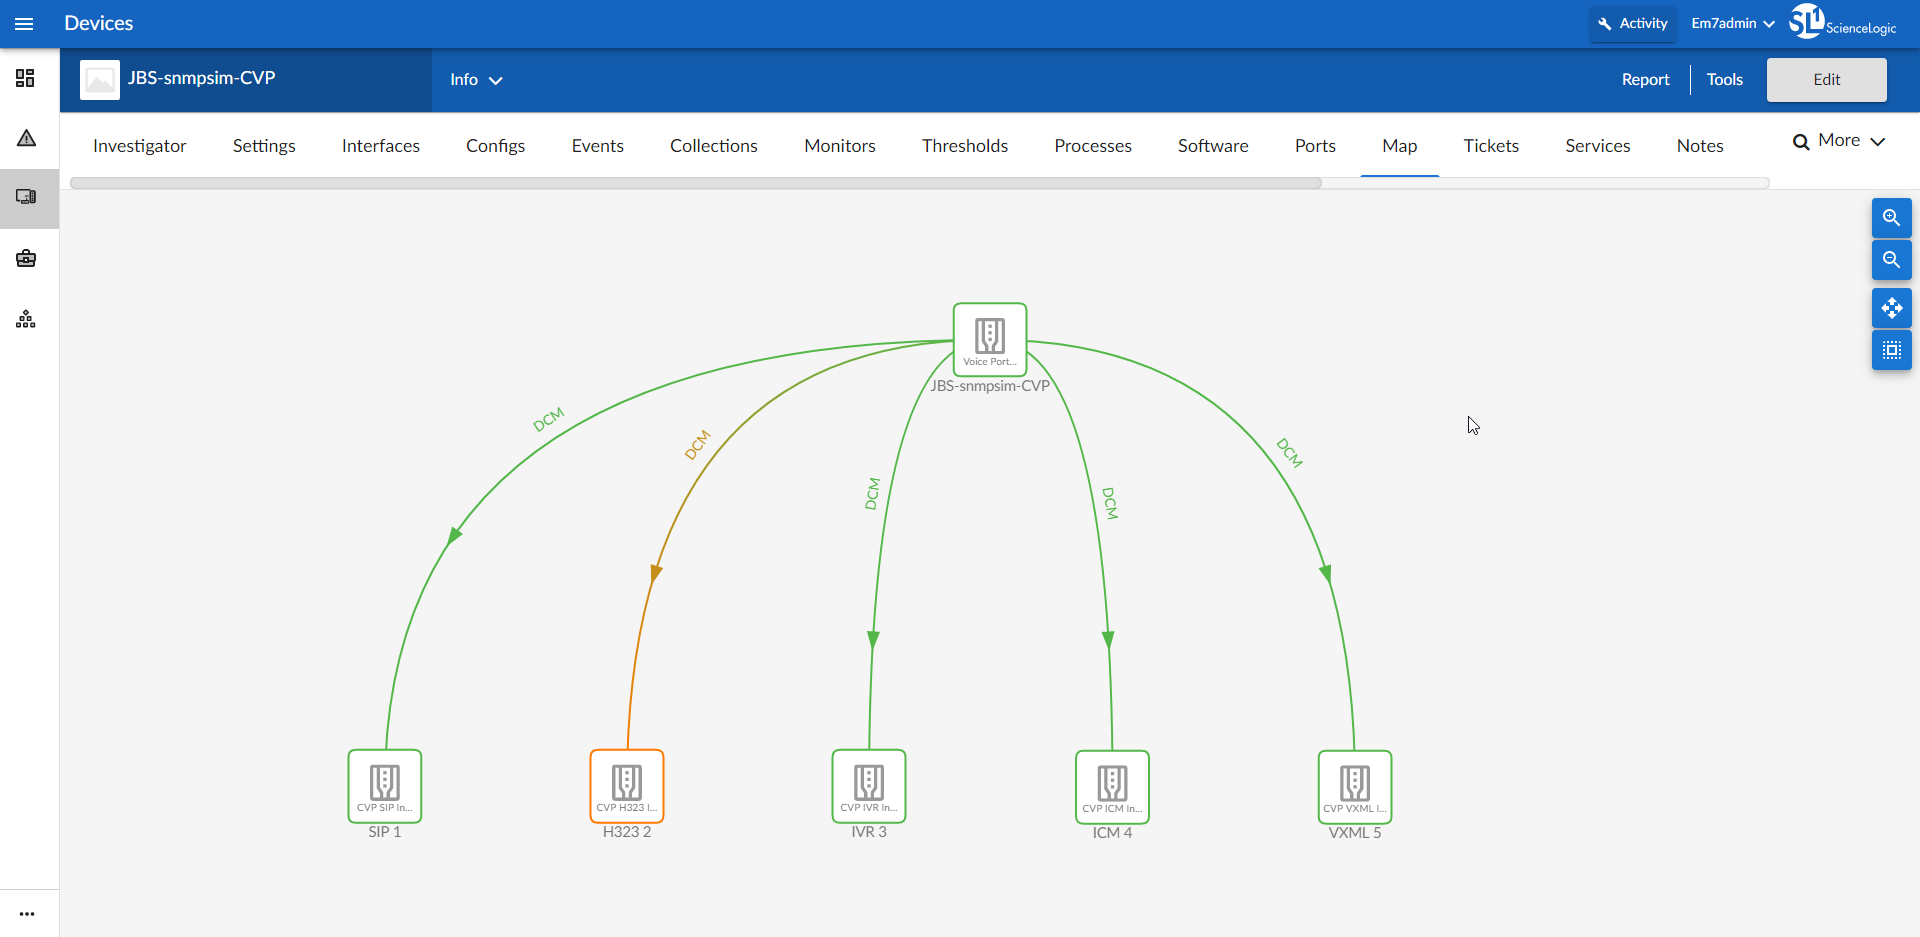Click the horizontal tab scrollbar
Image resolution: width=1920 pixels, height=937 pixels.
pos(696,183)
